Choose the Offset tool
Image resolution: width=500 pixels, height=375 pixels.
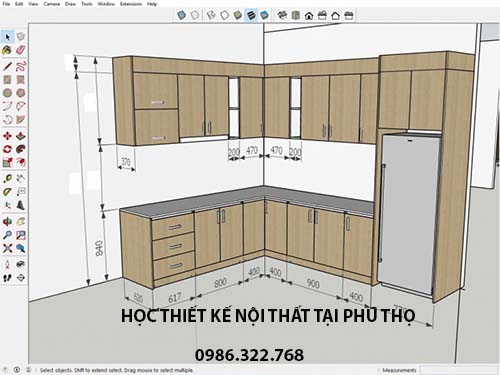[x=21, y=162]
